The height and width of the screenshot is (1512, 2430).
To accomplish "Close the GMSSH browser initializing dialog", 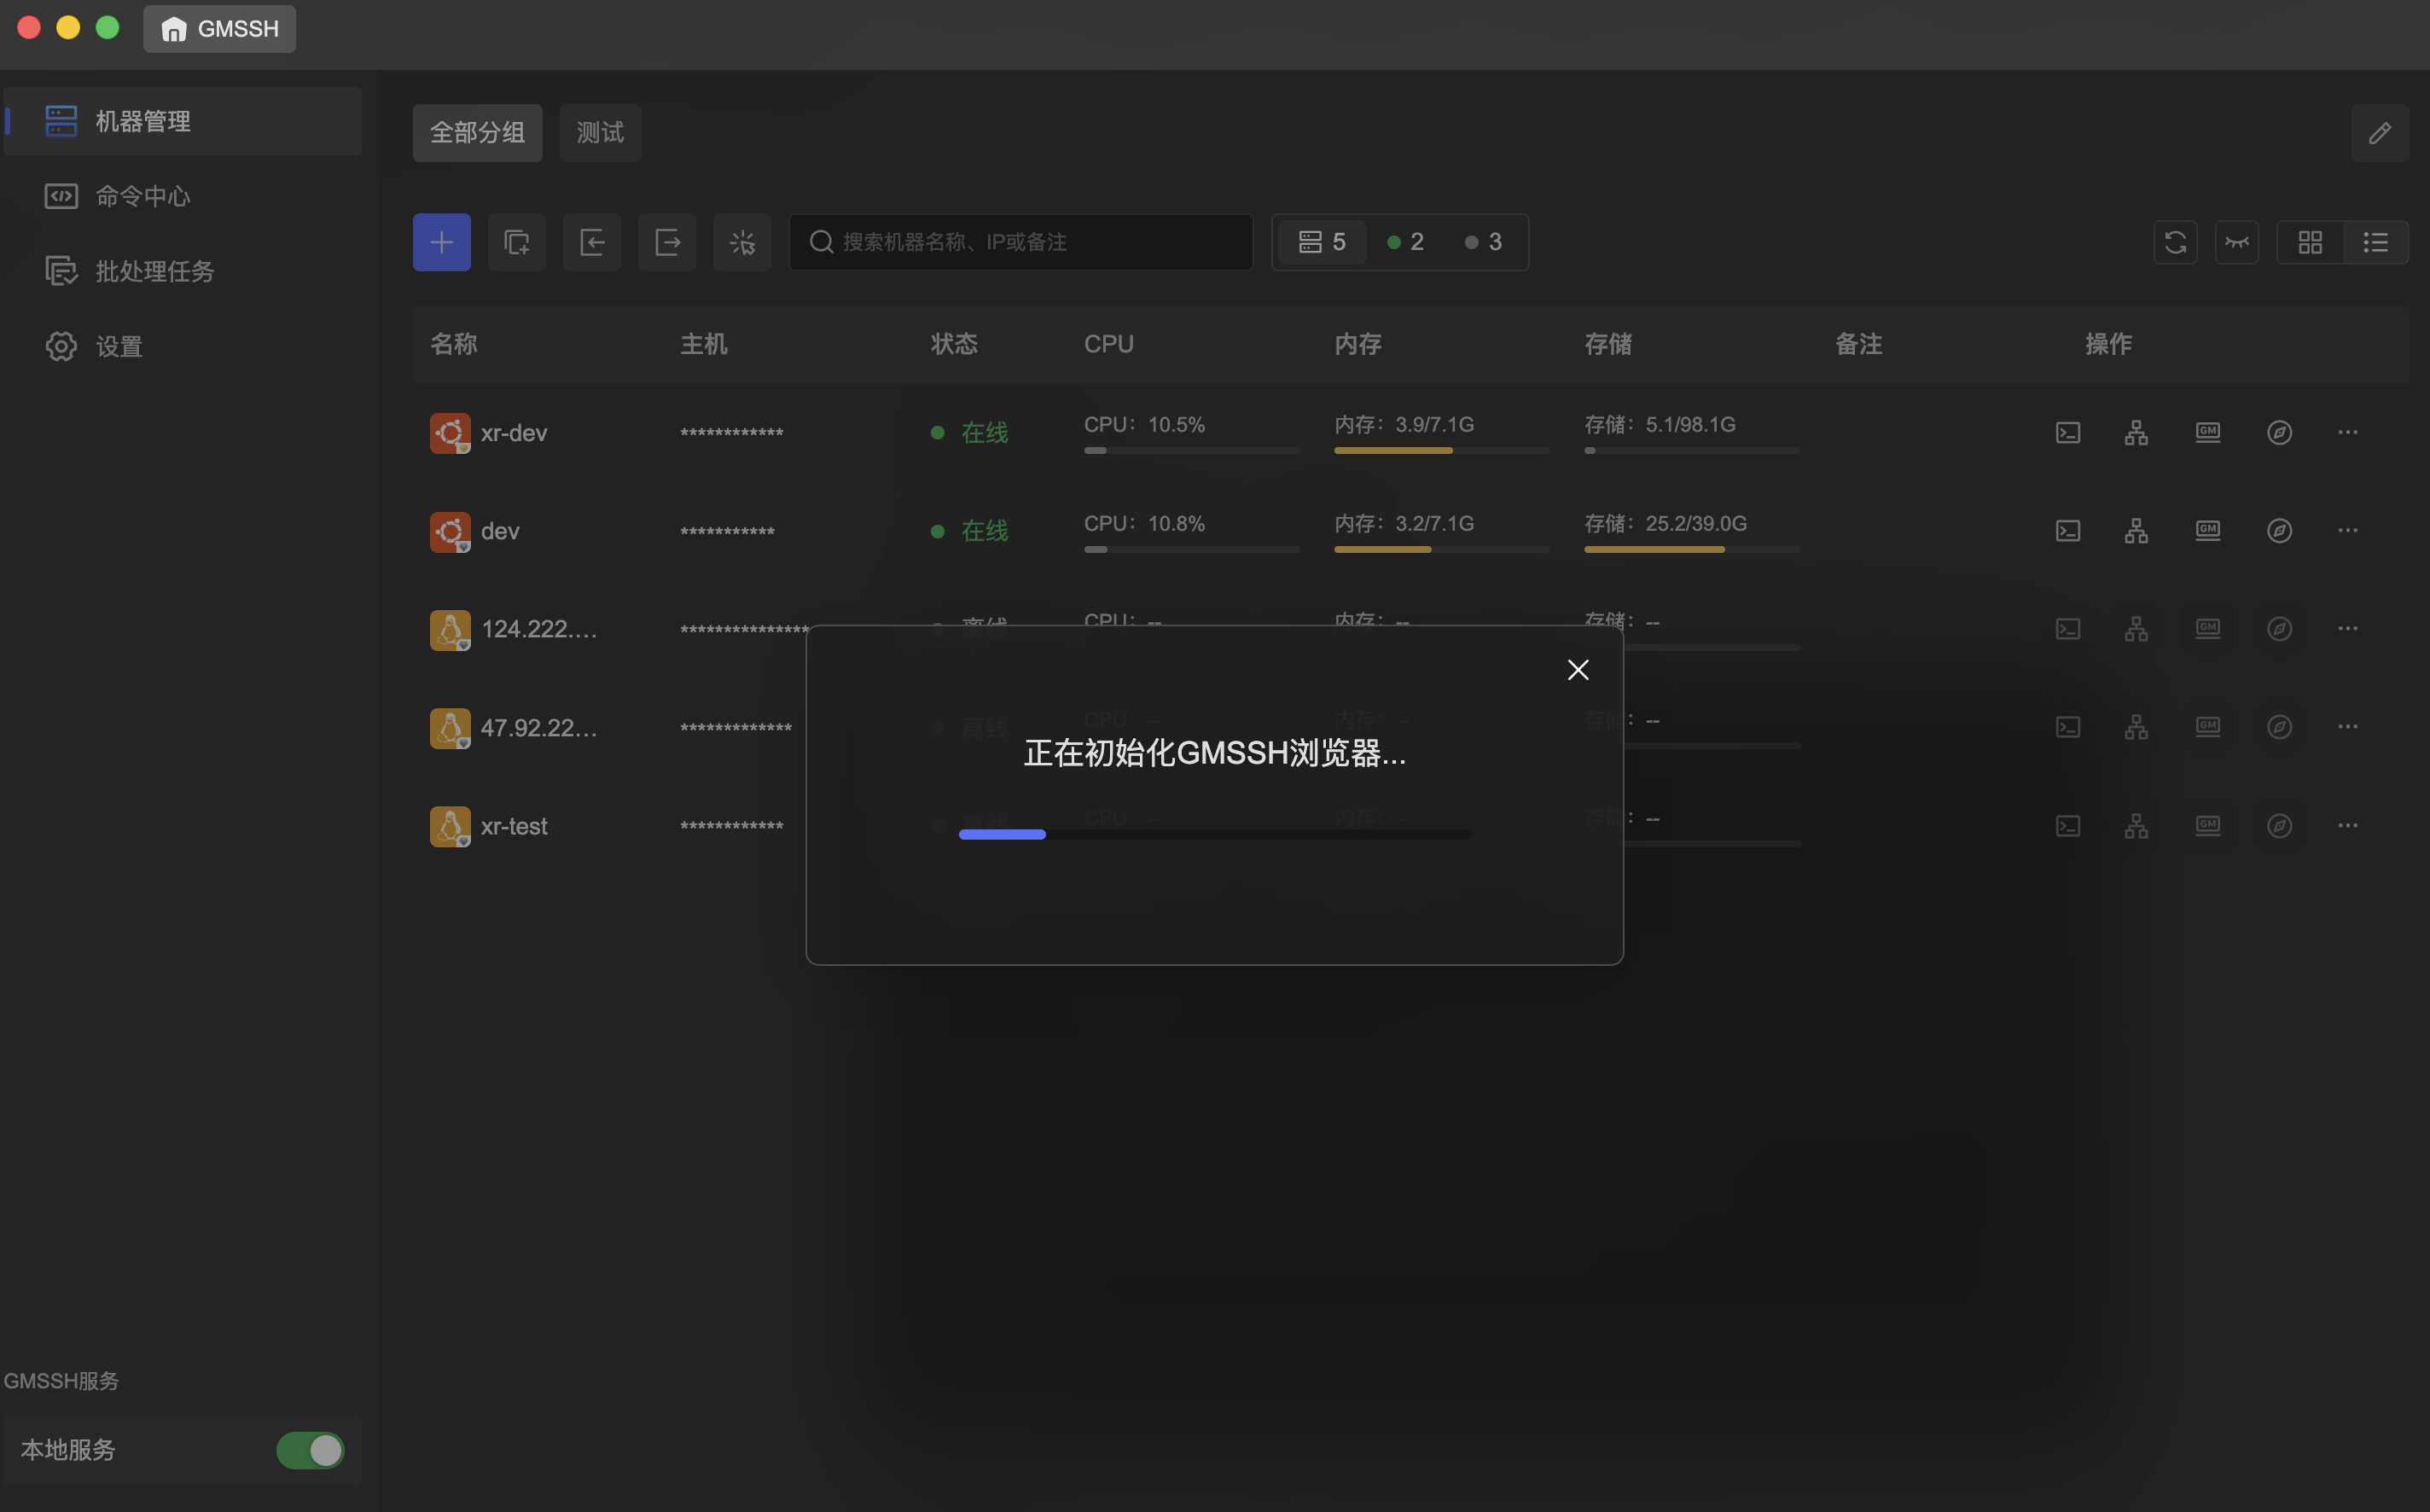I will click(1578, 670).
